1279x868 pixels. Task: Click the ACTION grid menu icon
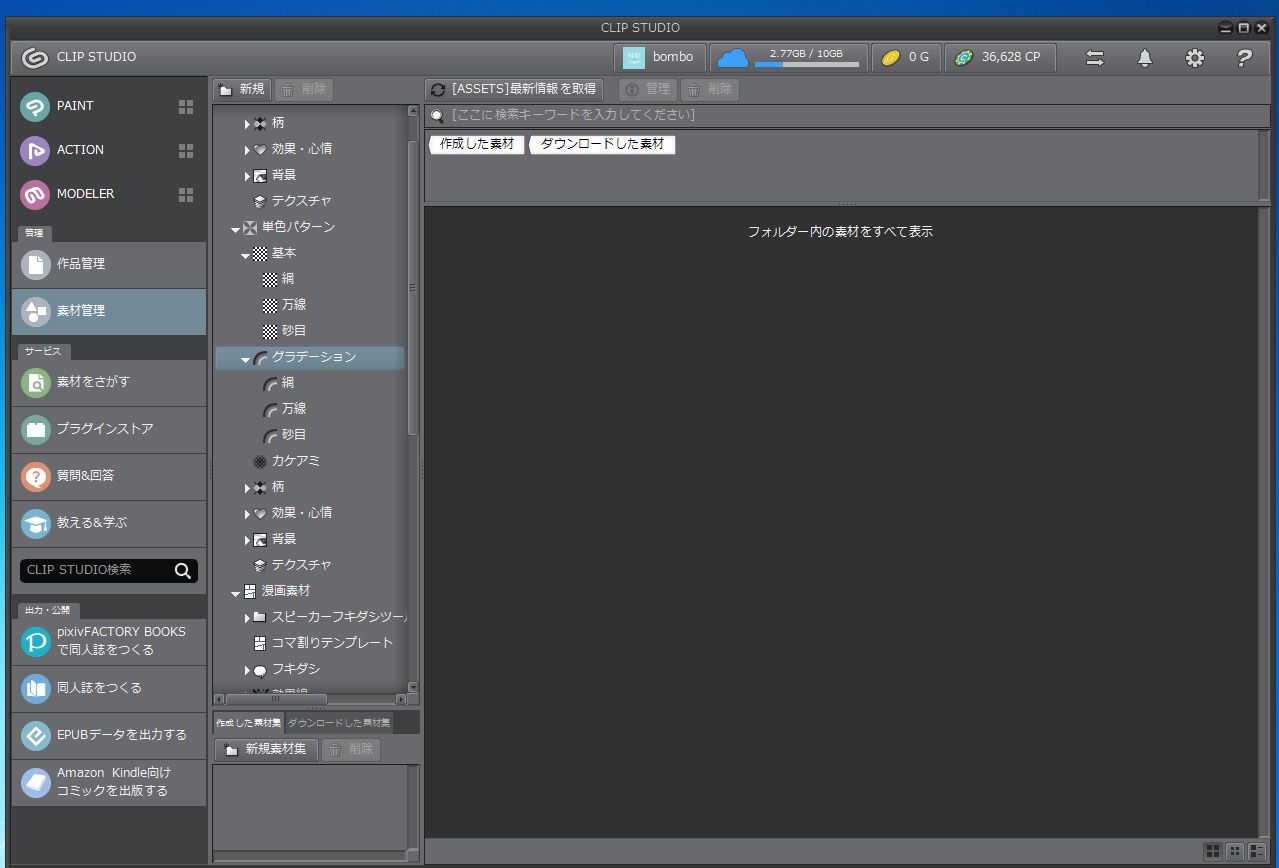(186, 150)
